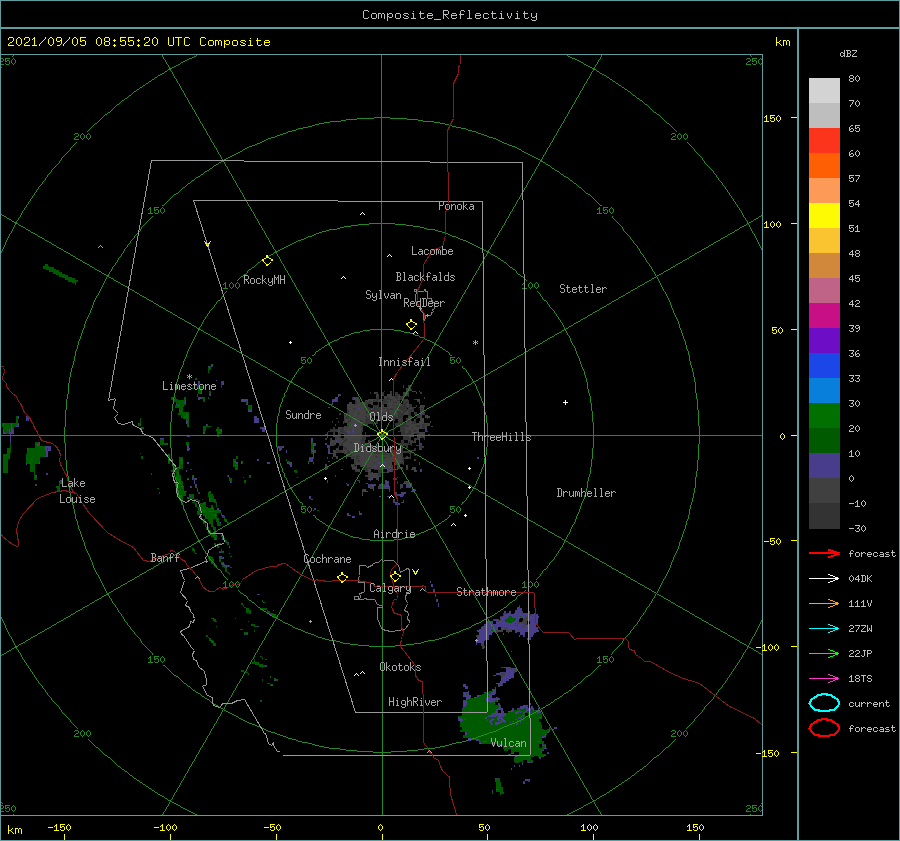The height and width of the screenshot is (841, 900).
Task: Click the yellow diamond marker above Calgary
Action: coord(395,576)
